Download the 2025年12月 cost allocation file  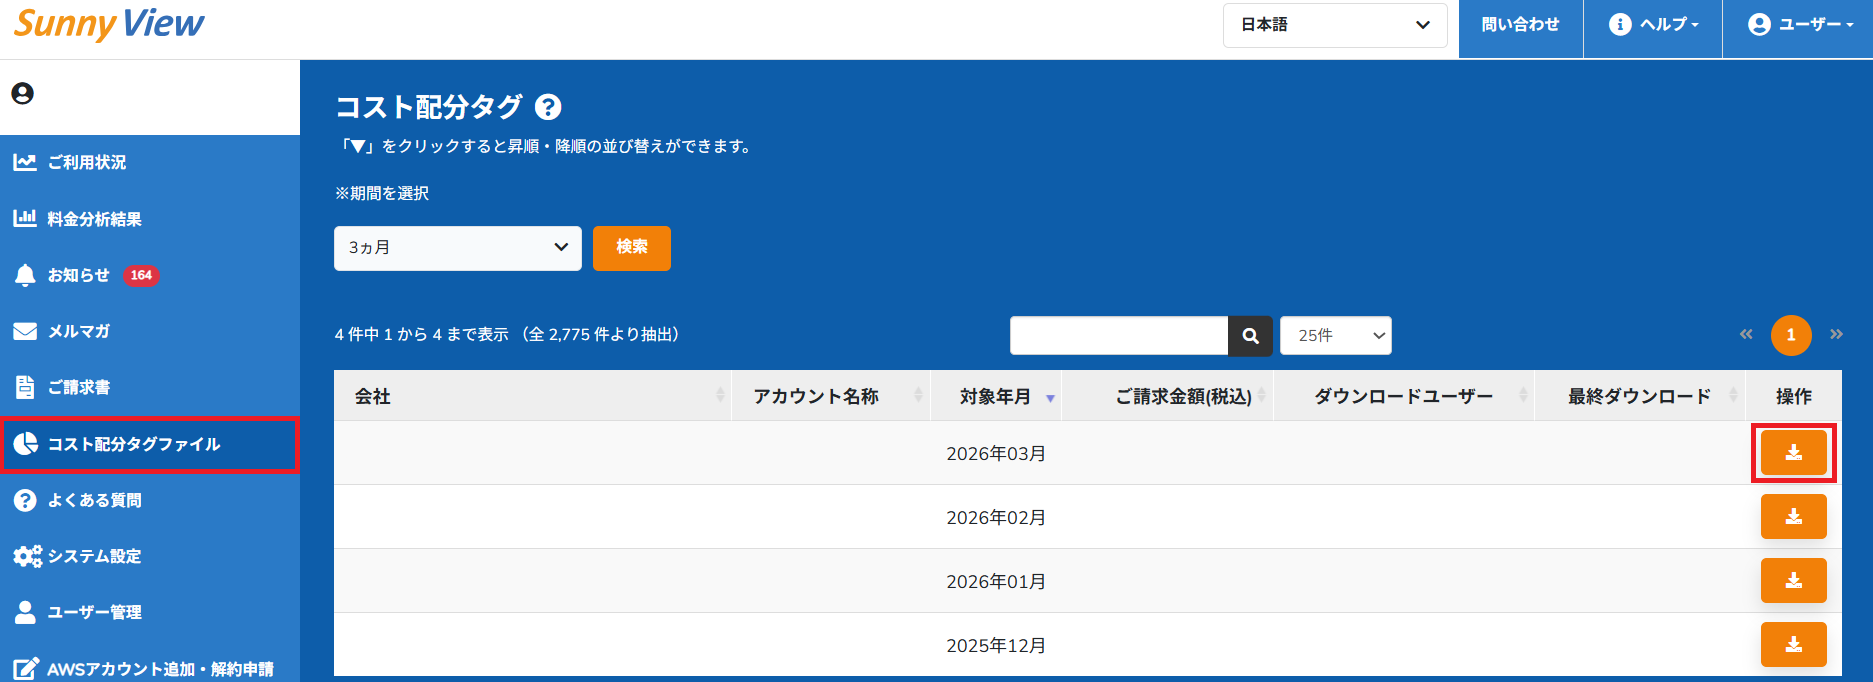click(1793, 645)
